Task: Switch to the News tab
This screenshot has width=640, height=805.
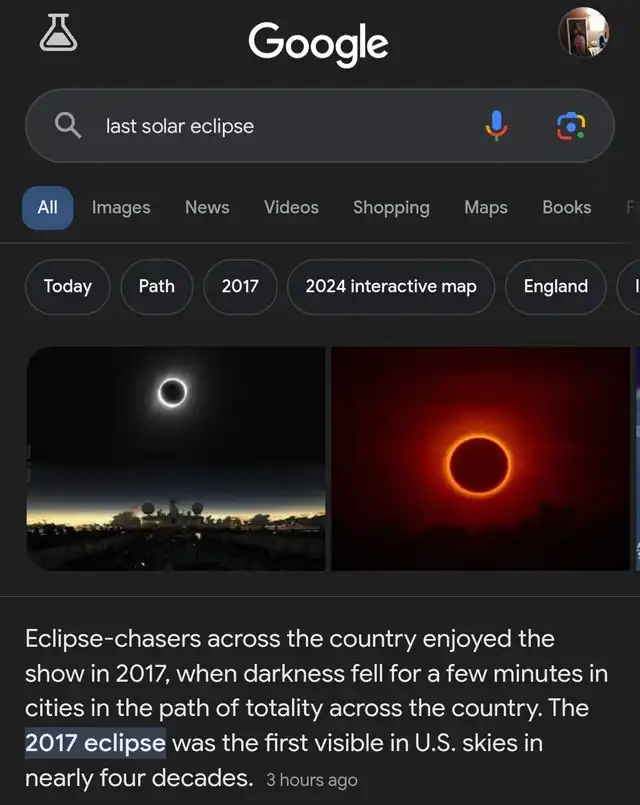Action: click(207, 207)
